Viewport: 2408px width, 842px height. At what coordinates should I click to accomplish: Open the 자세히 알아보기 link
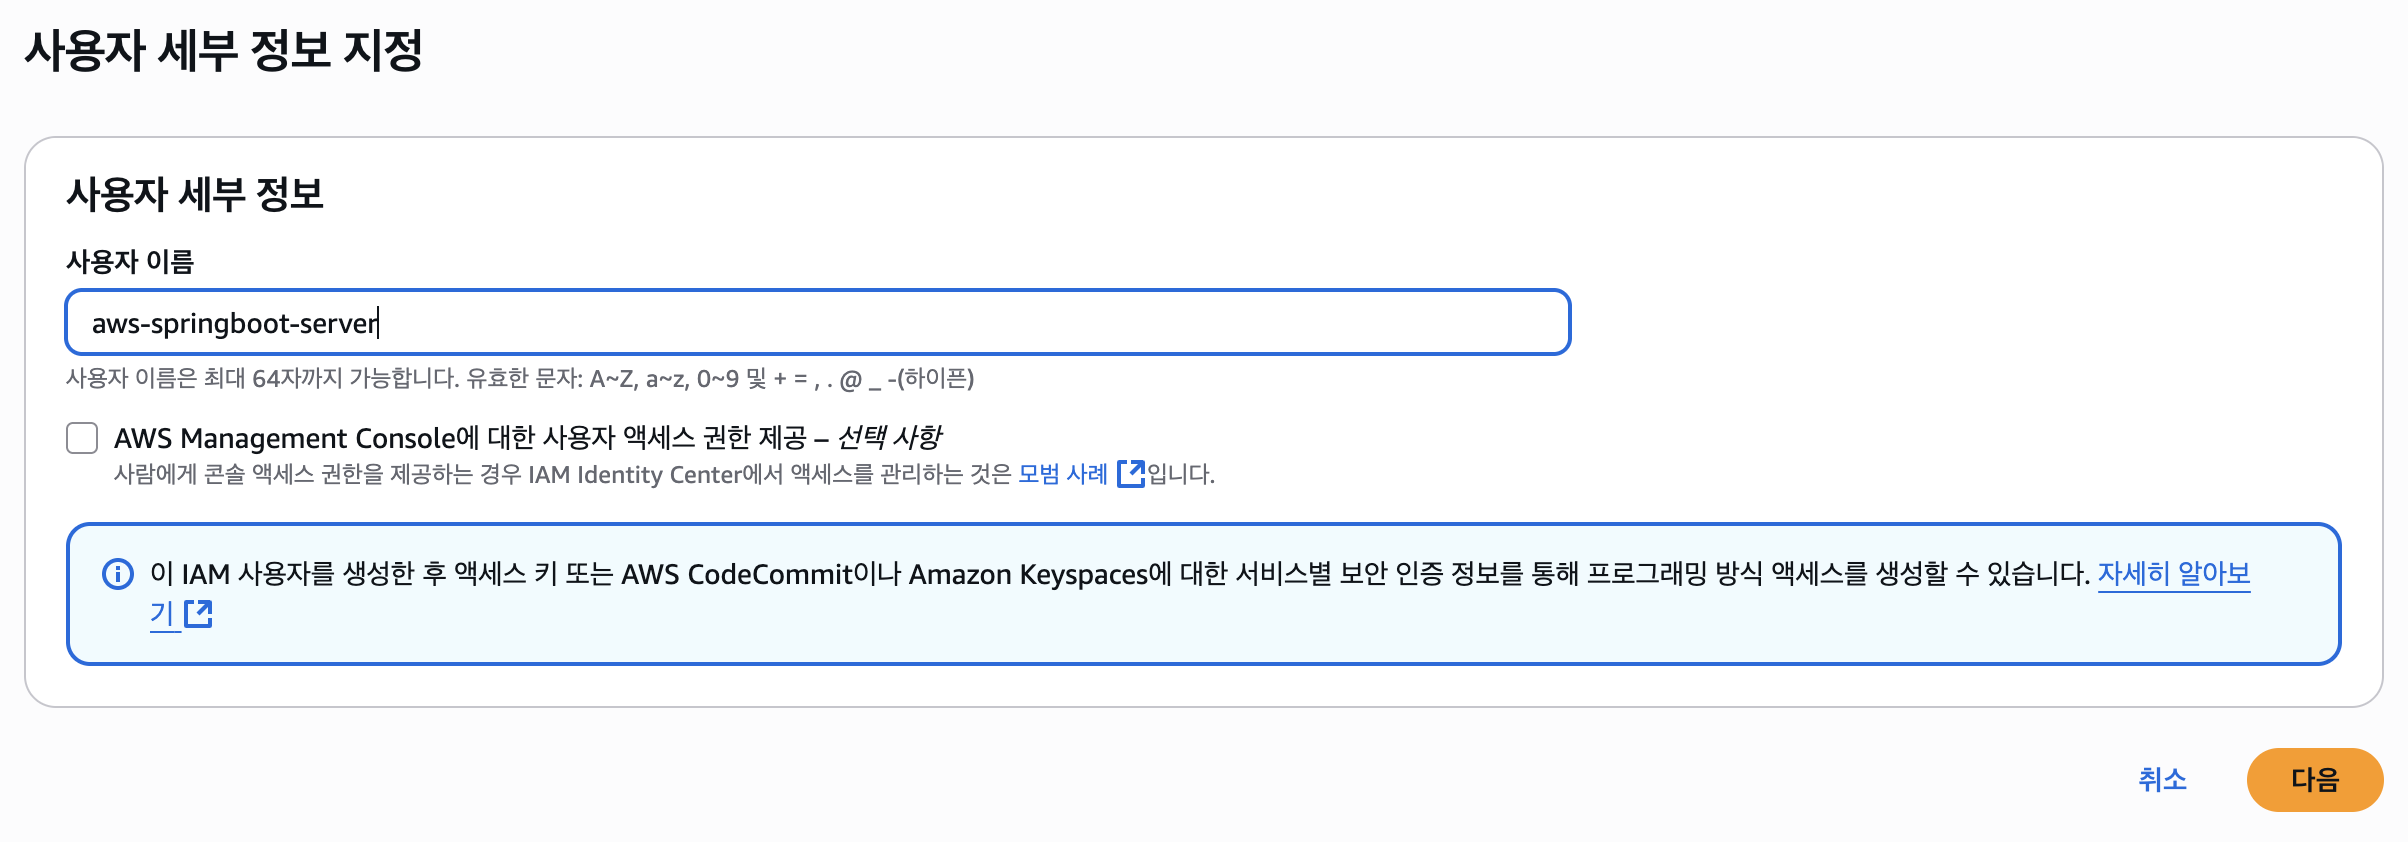click(x=2172, y=574)
